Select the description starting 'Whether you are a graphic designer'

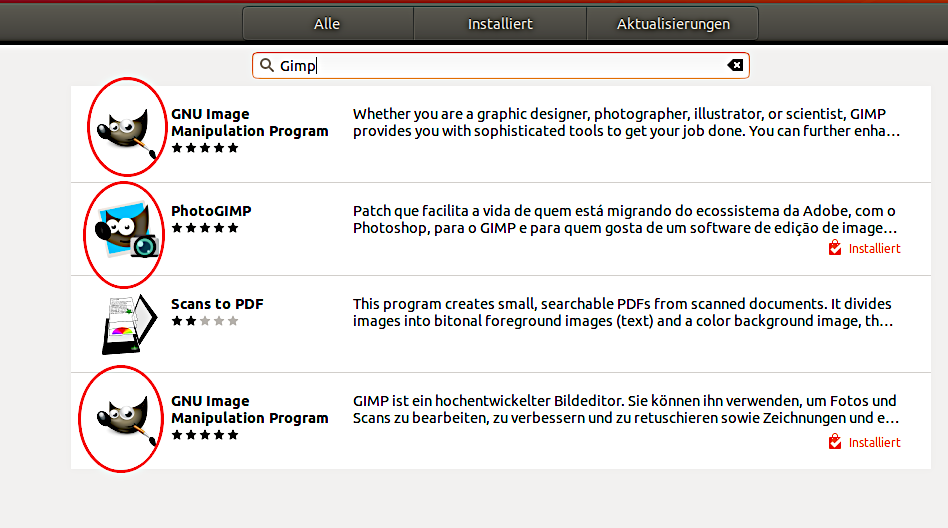pyautogui.click(x=626, y=123)
